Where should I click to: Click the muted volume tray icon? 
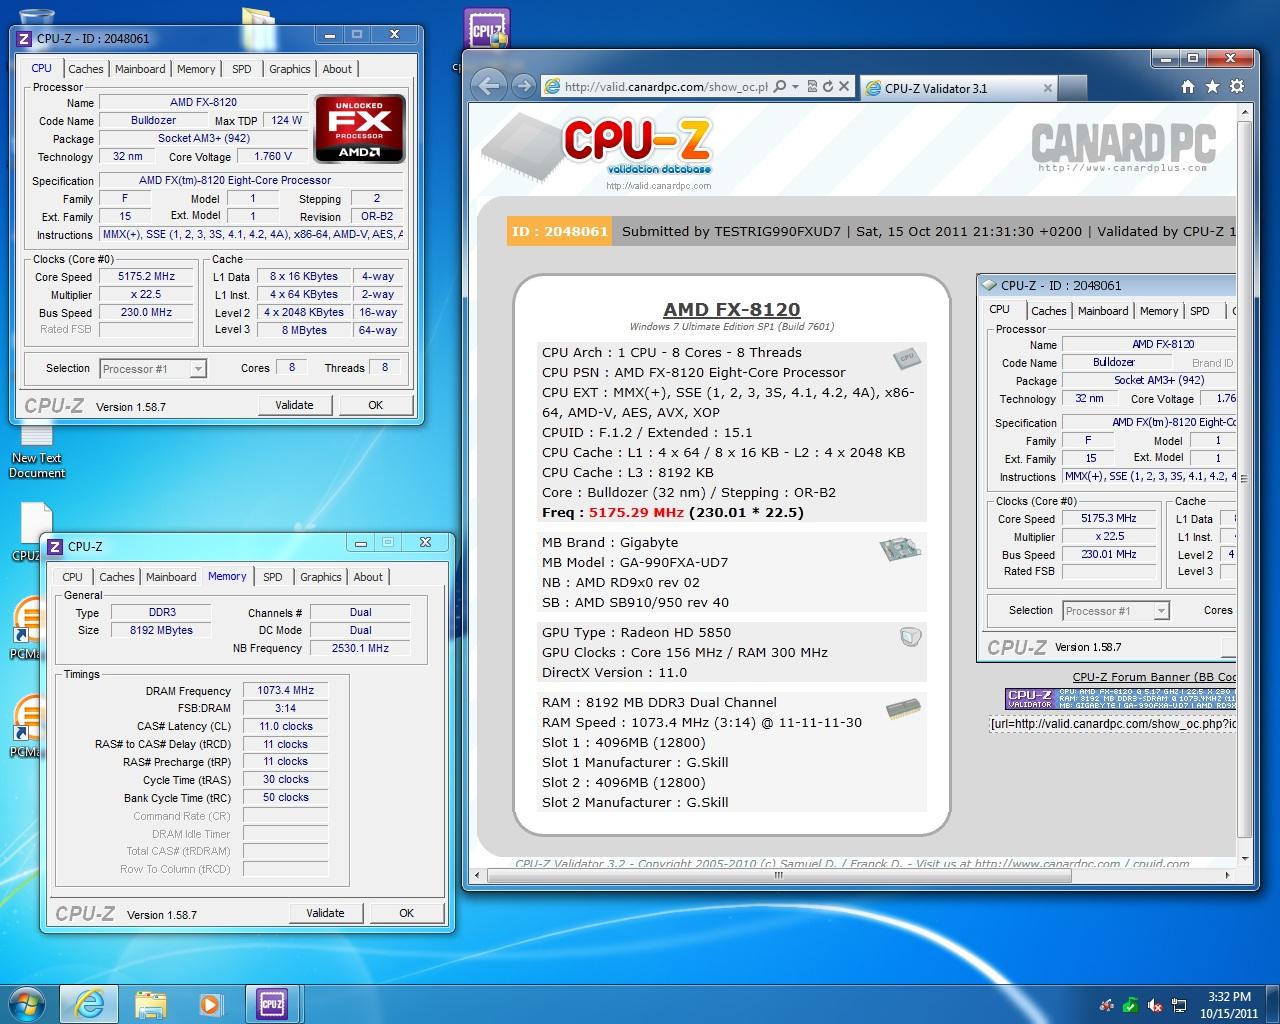[1155, 1005]
